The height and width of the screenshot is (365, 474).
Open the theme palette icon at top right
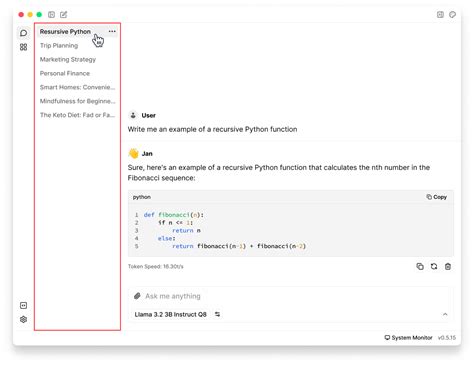tap(452, 14)
